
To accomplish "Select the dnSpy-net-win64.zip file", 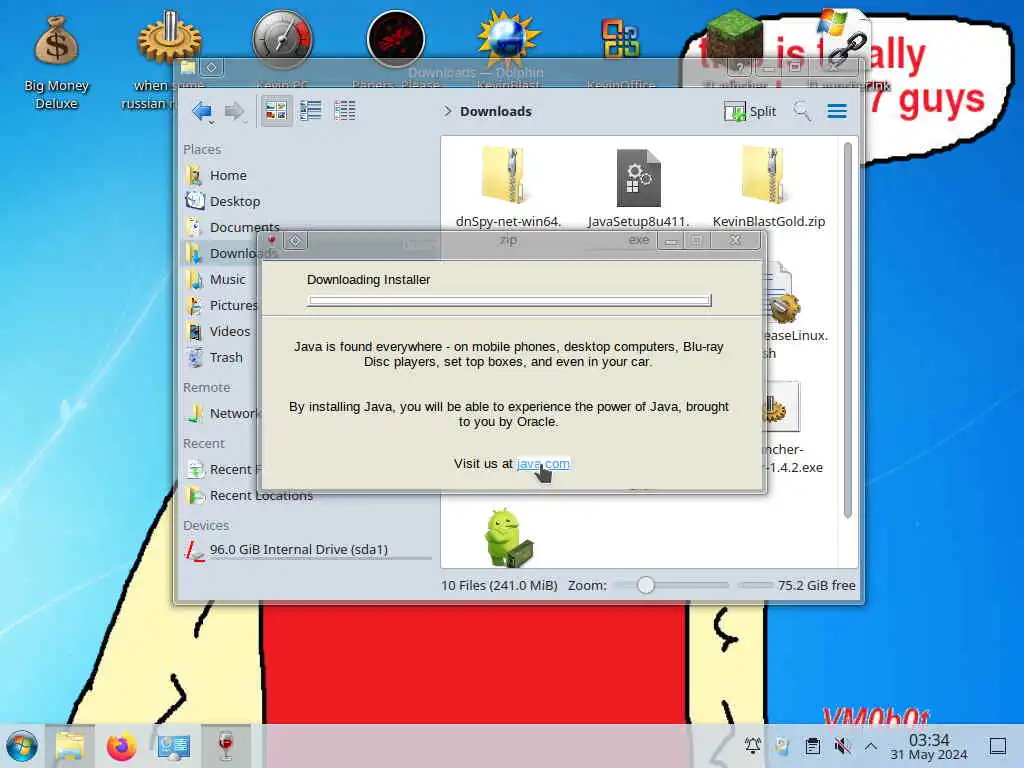I will pyautogui.click(x=508, y=189).
